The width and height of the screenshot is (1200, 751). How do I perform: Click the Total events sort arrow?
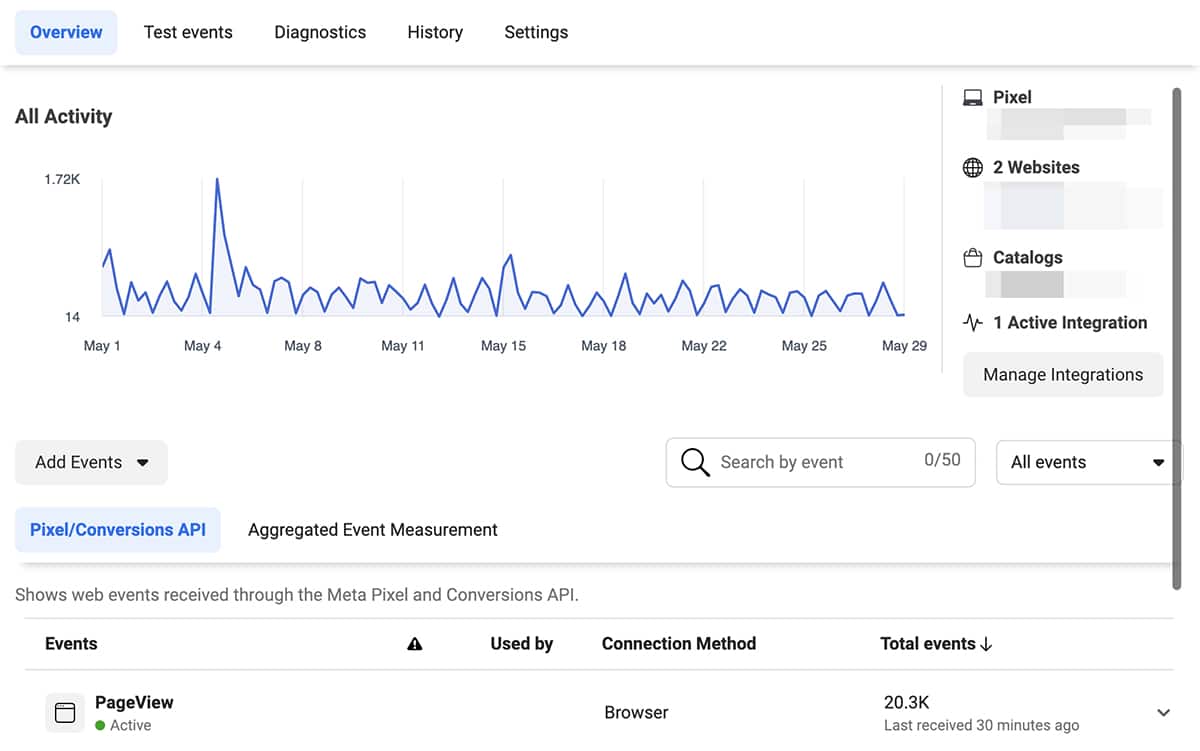click(x=986, y=645)
